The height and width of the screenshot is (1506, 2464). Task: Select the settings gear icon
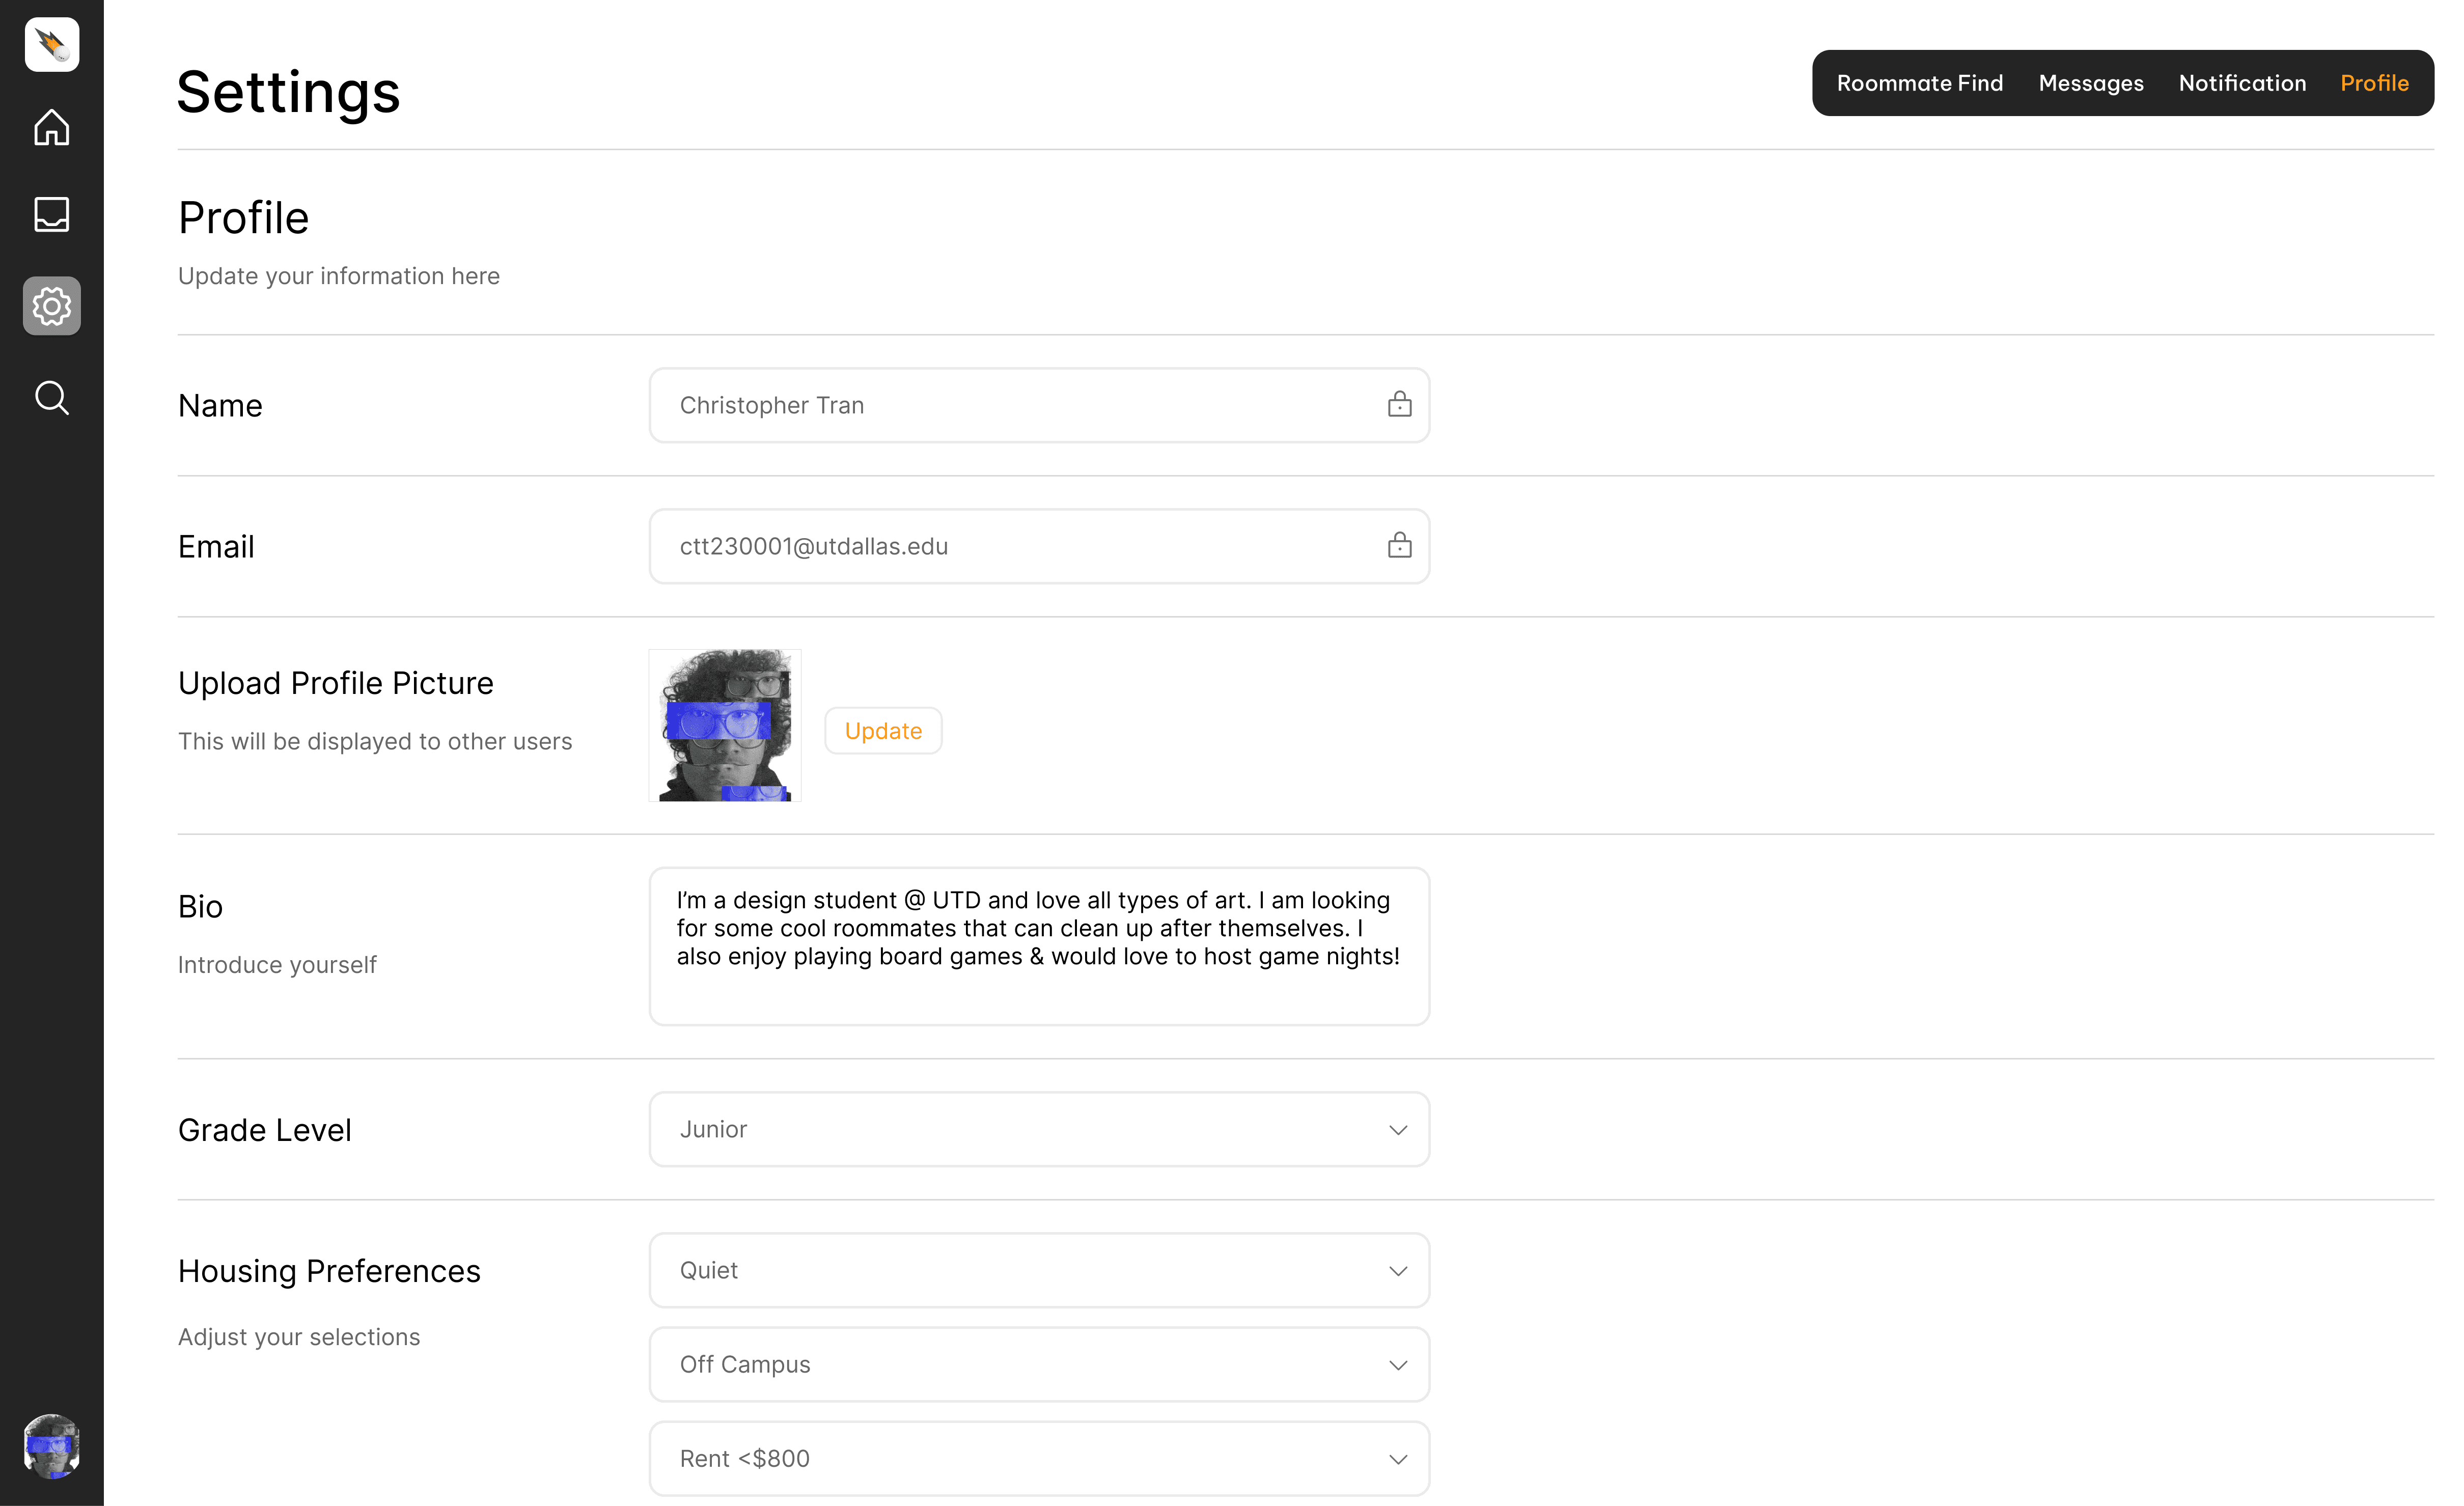[x=52, y=306]
